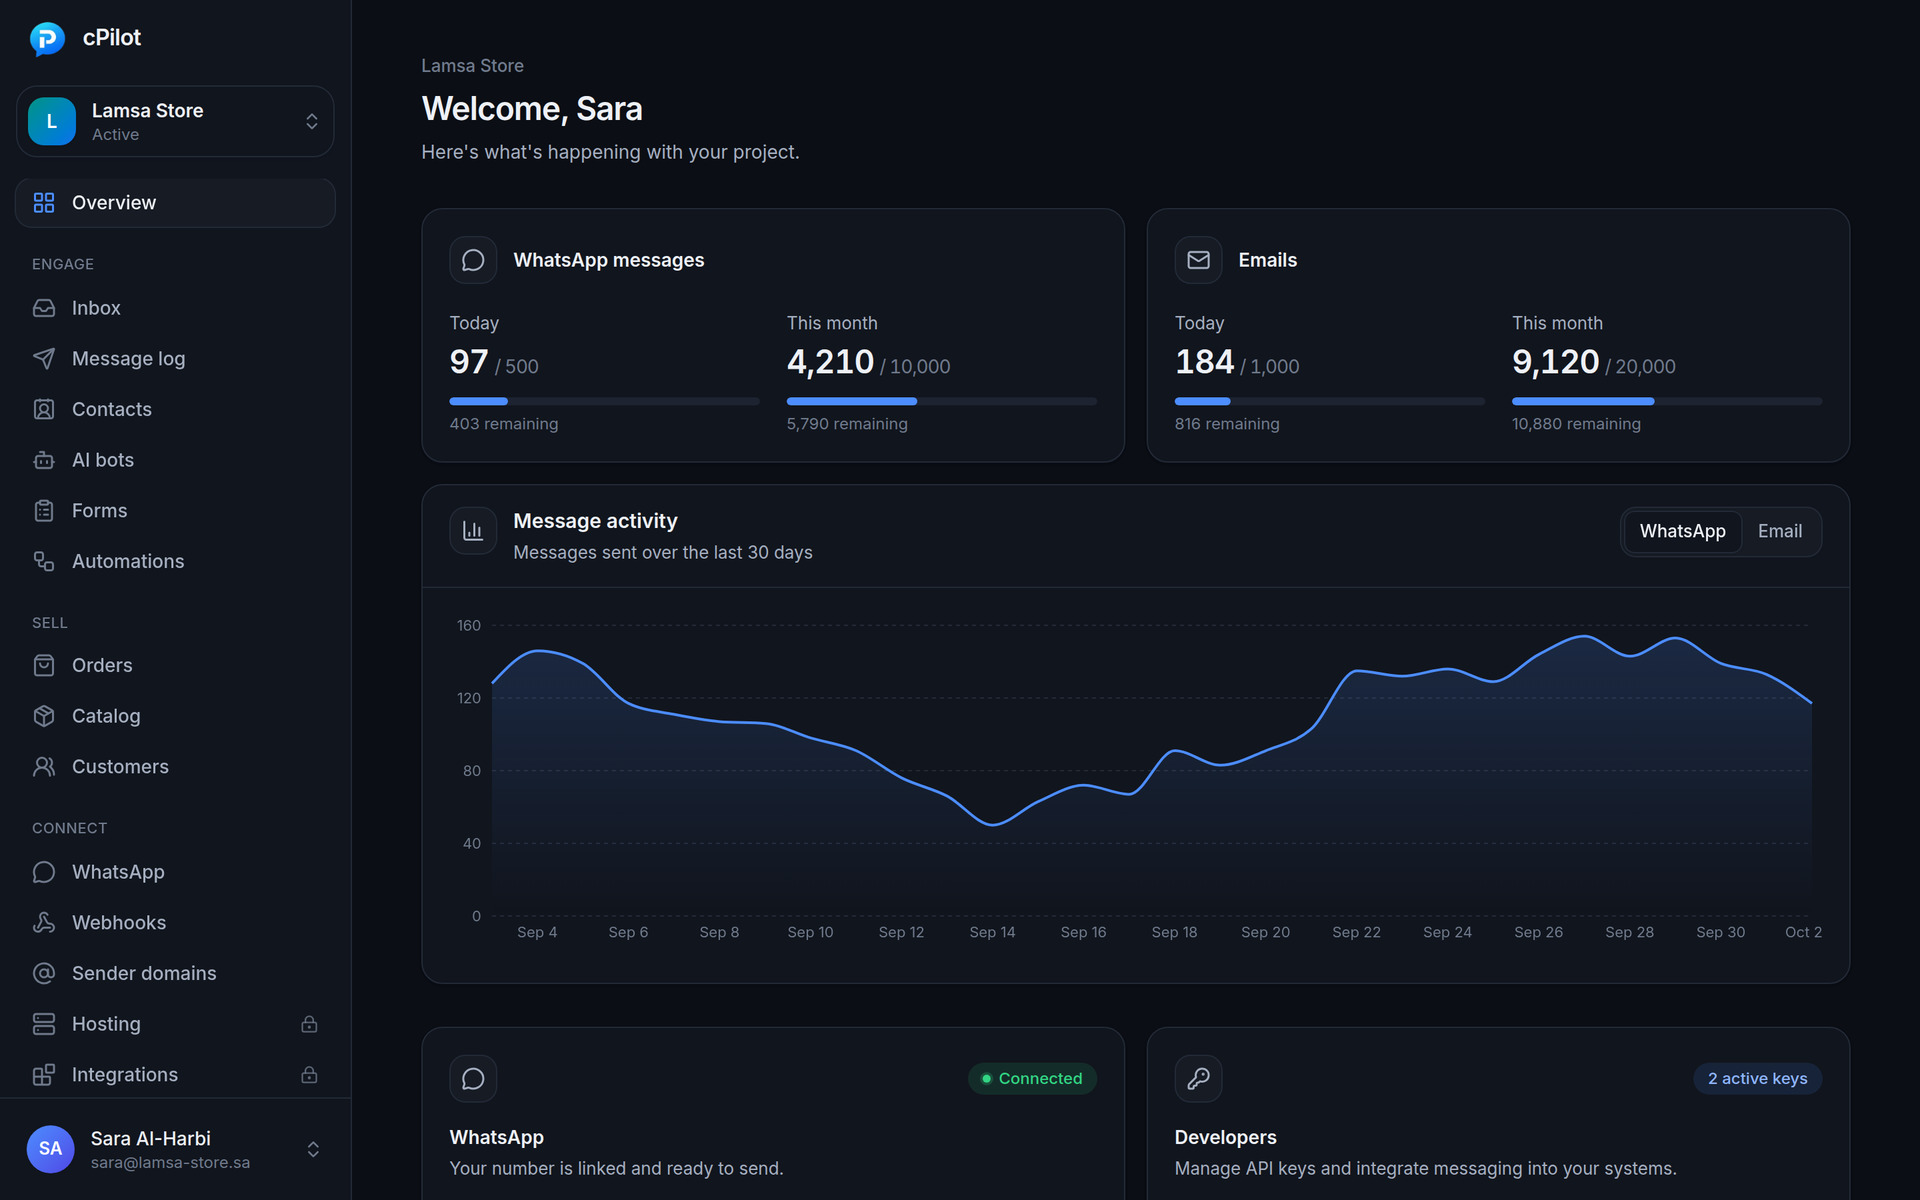Click the lock icon beside Hosting
Screen dimensions: 1920x1200
click(309, 1024)
